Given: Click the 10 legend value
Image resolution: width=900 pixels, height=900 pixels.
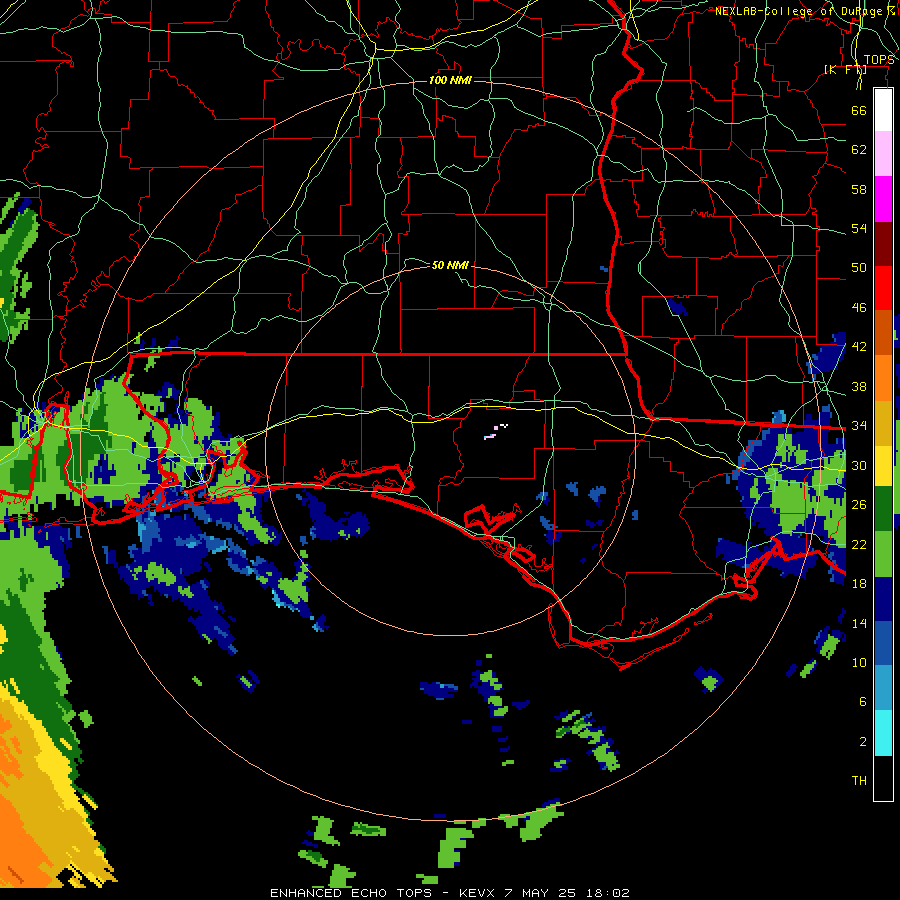Looking at the screenshot, I should click(x=859, y=662).
